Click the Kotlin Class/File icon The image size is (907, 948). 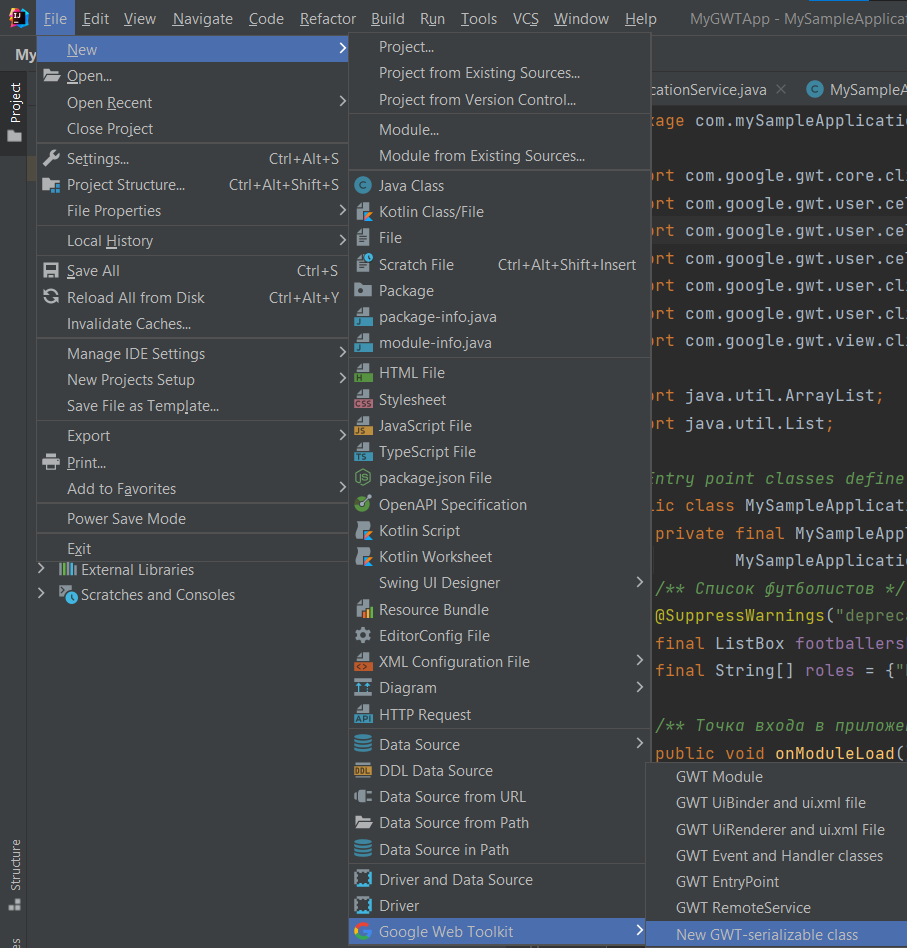click(363, 212)
